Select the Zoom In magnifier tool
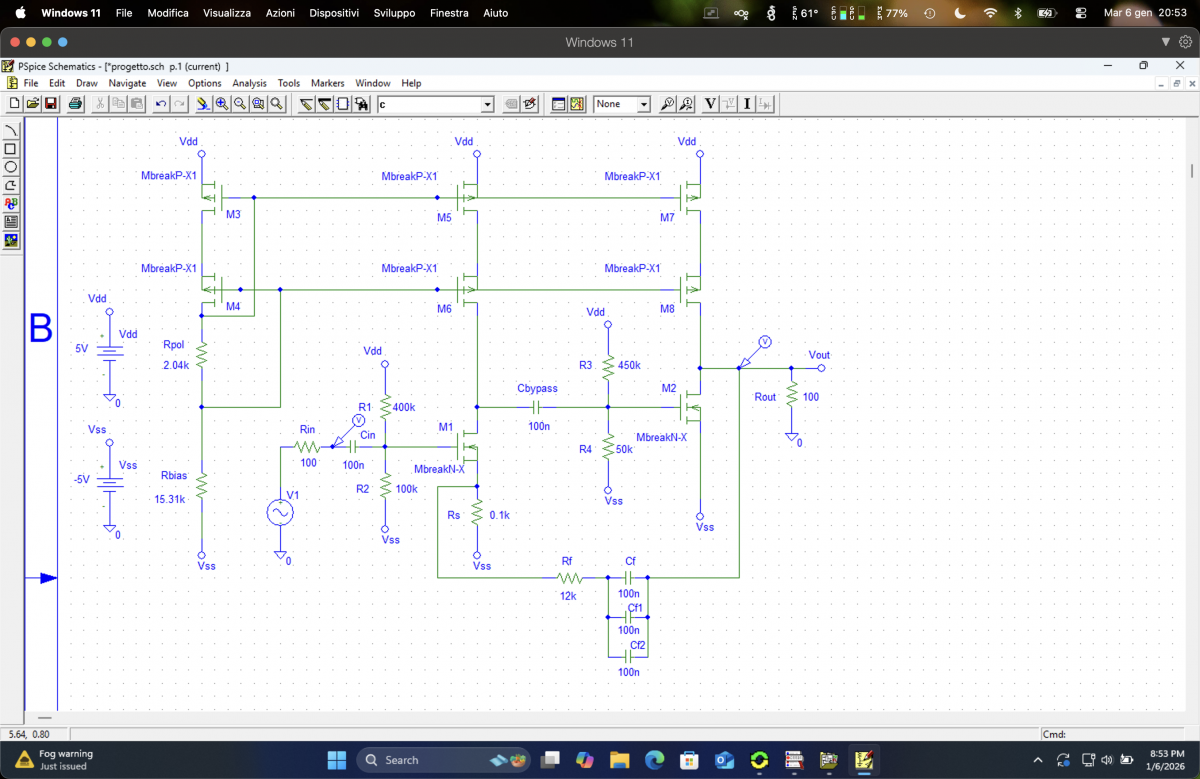This screenshot has width=1200, height=779. coord(221,104)
